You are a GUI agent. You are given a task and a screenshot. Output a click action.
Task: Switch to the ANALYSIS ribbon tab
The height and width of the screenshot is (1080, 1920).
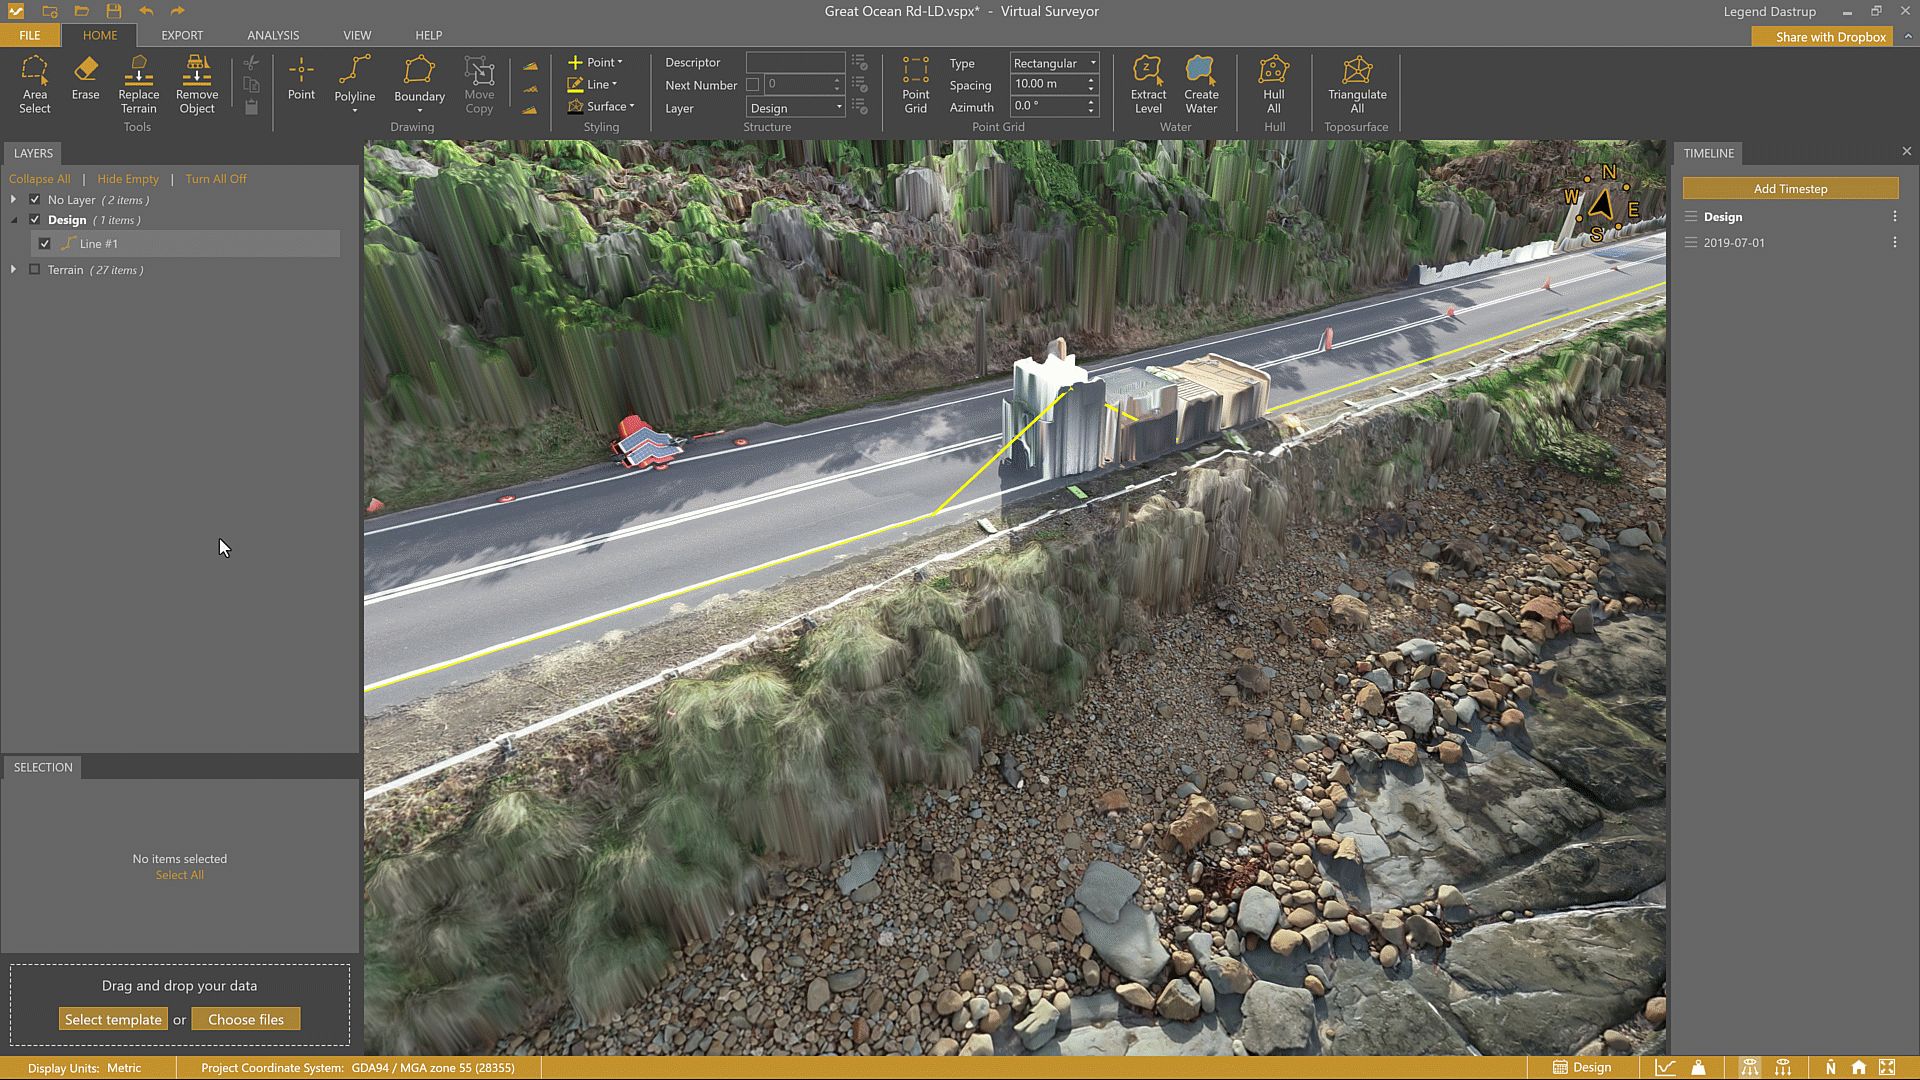(273, 35)
